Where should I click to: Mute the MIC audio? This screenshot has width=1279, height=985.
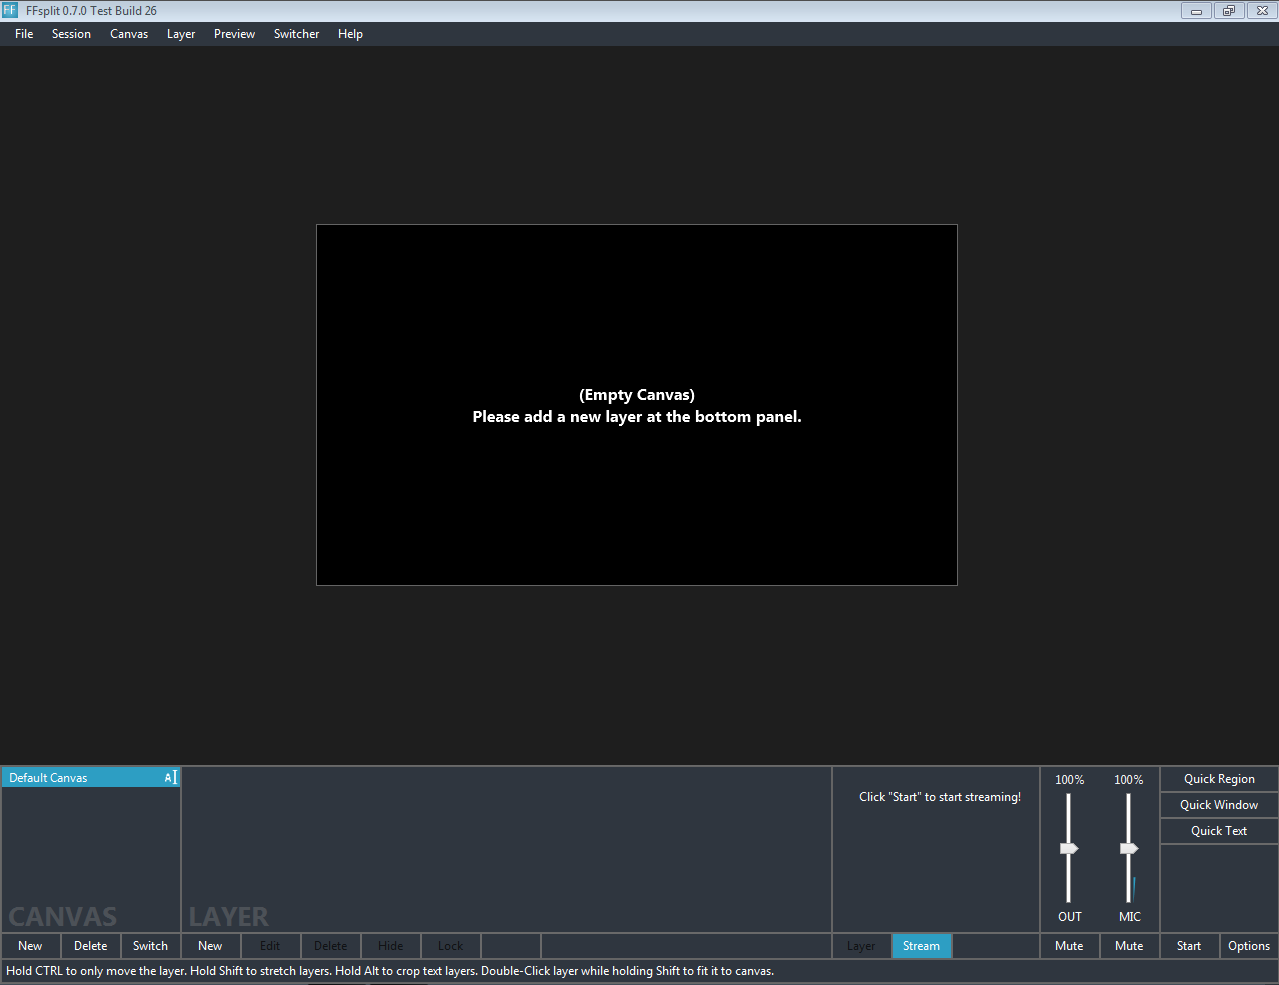pos(1129,946)
